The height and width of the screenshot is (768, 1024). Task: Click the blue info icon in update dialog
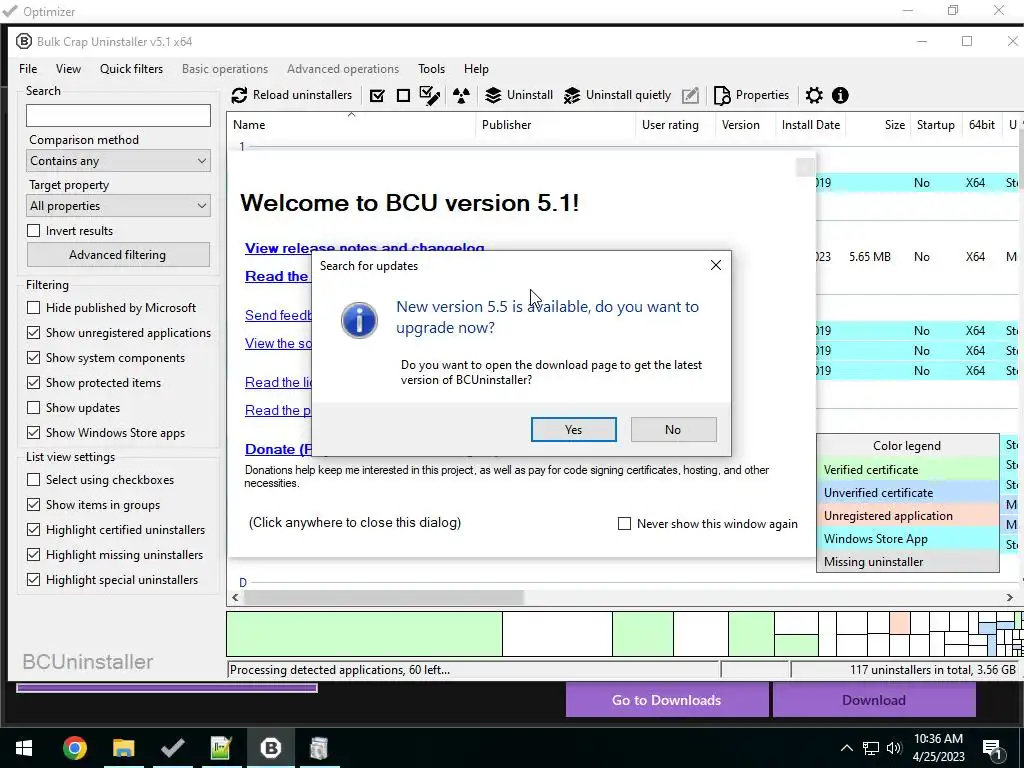coord(359,320)
